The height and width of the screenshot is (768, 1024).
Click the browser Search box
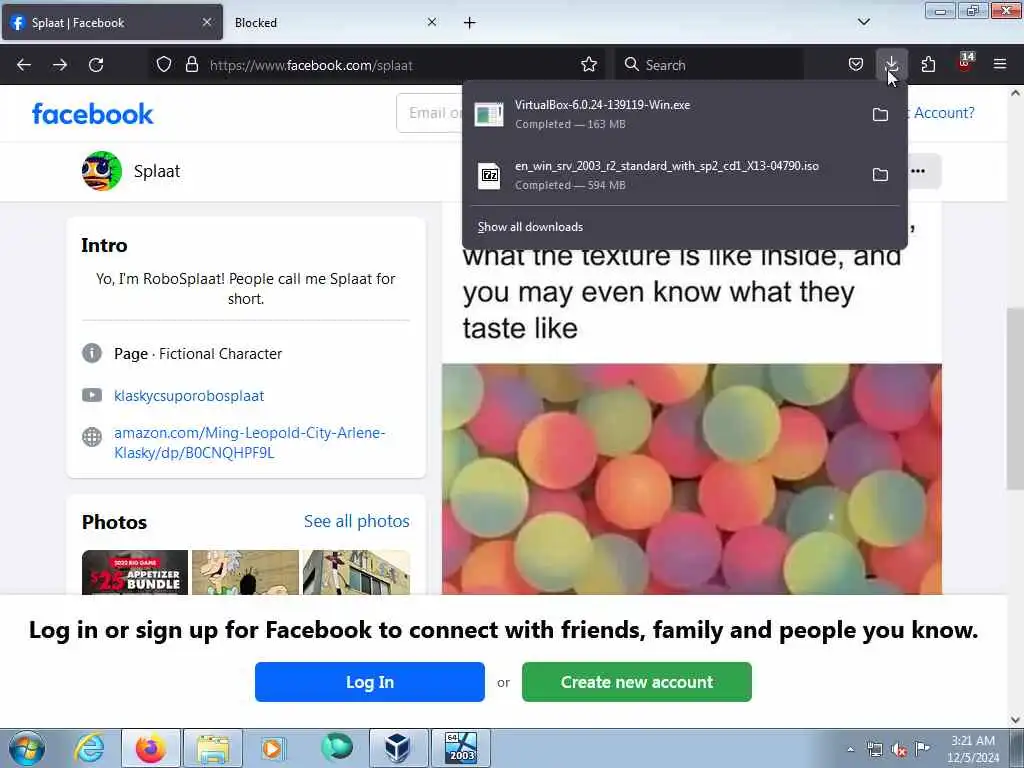(x=709, y=65)
